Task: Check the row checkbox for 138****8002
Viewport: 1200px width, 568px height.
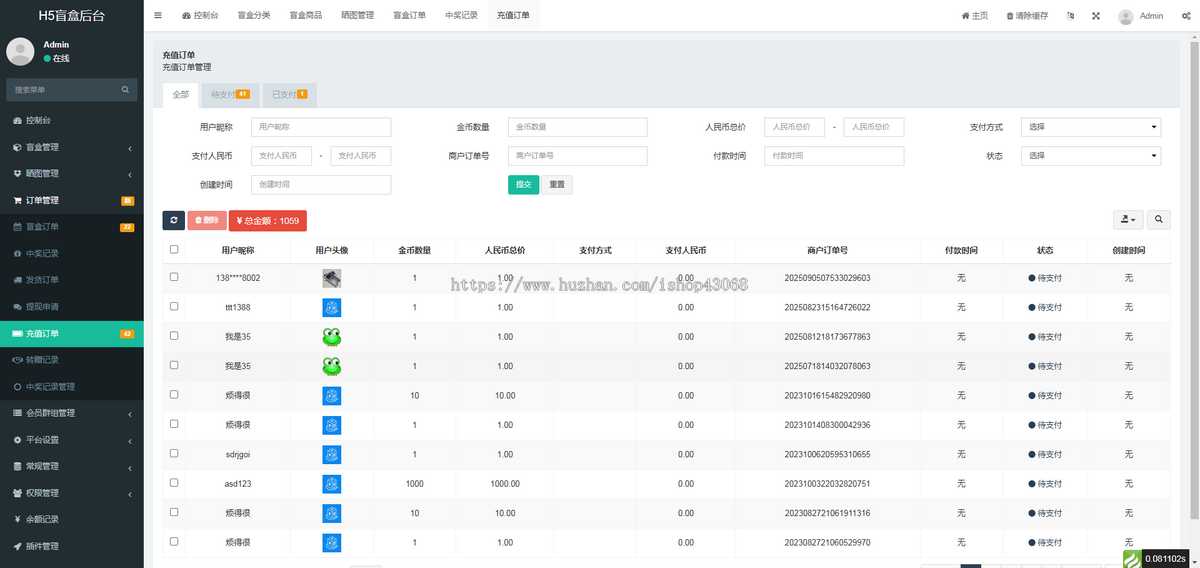Action: tap(174, 277)
